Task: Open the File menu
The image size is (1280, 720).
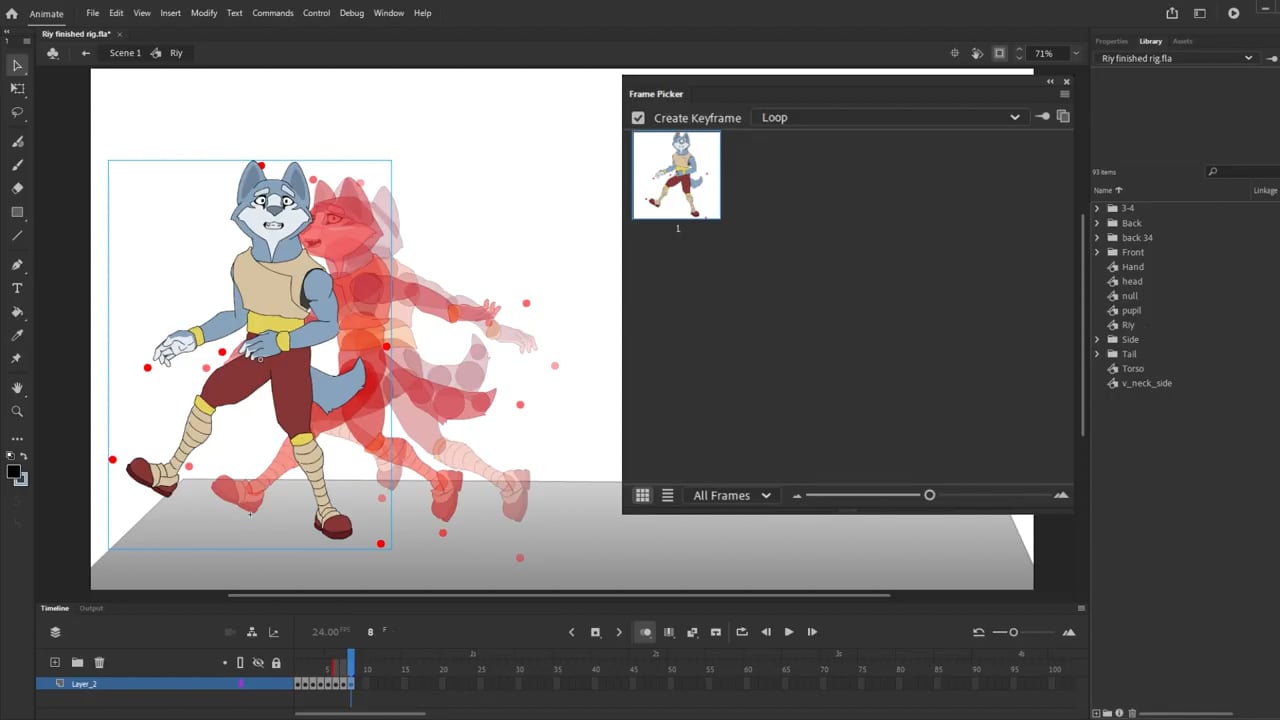Action: click(92, 13)
